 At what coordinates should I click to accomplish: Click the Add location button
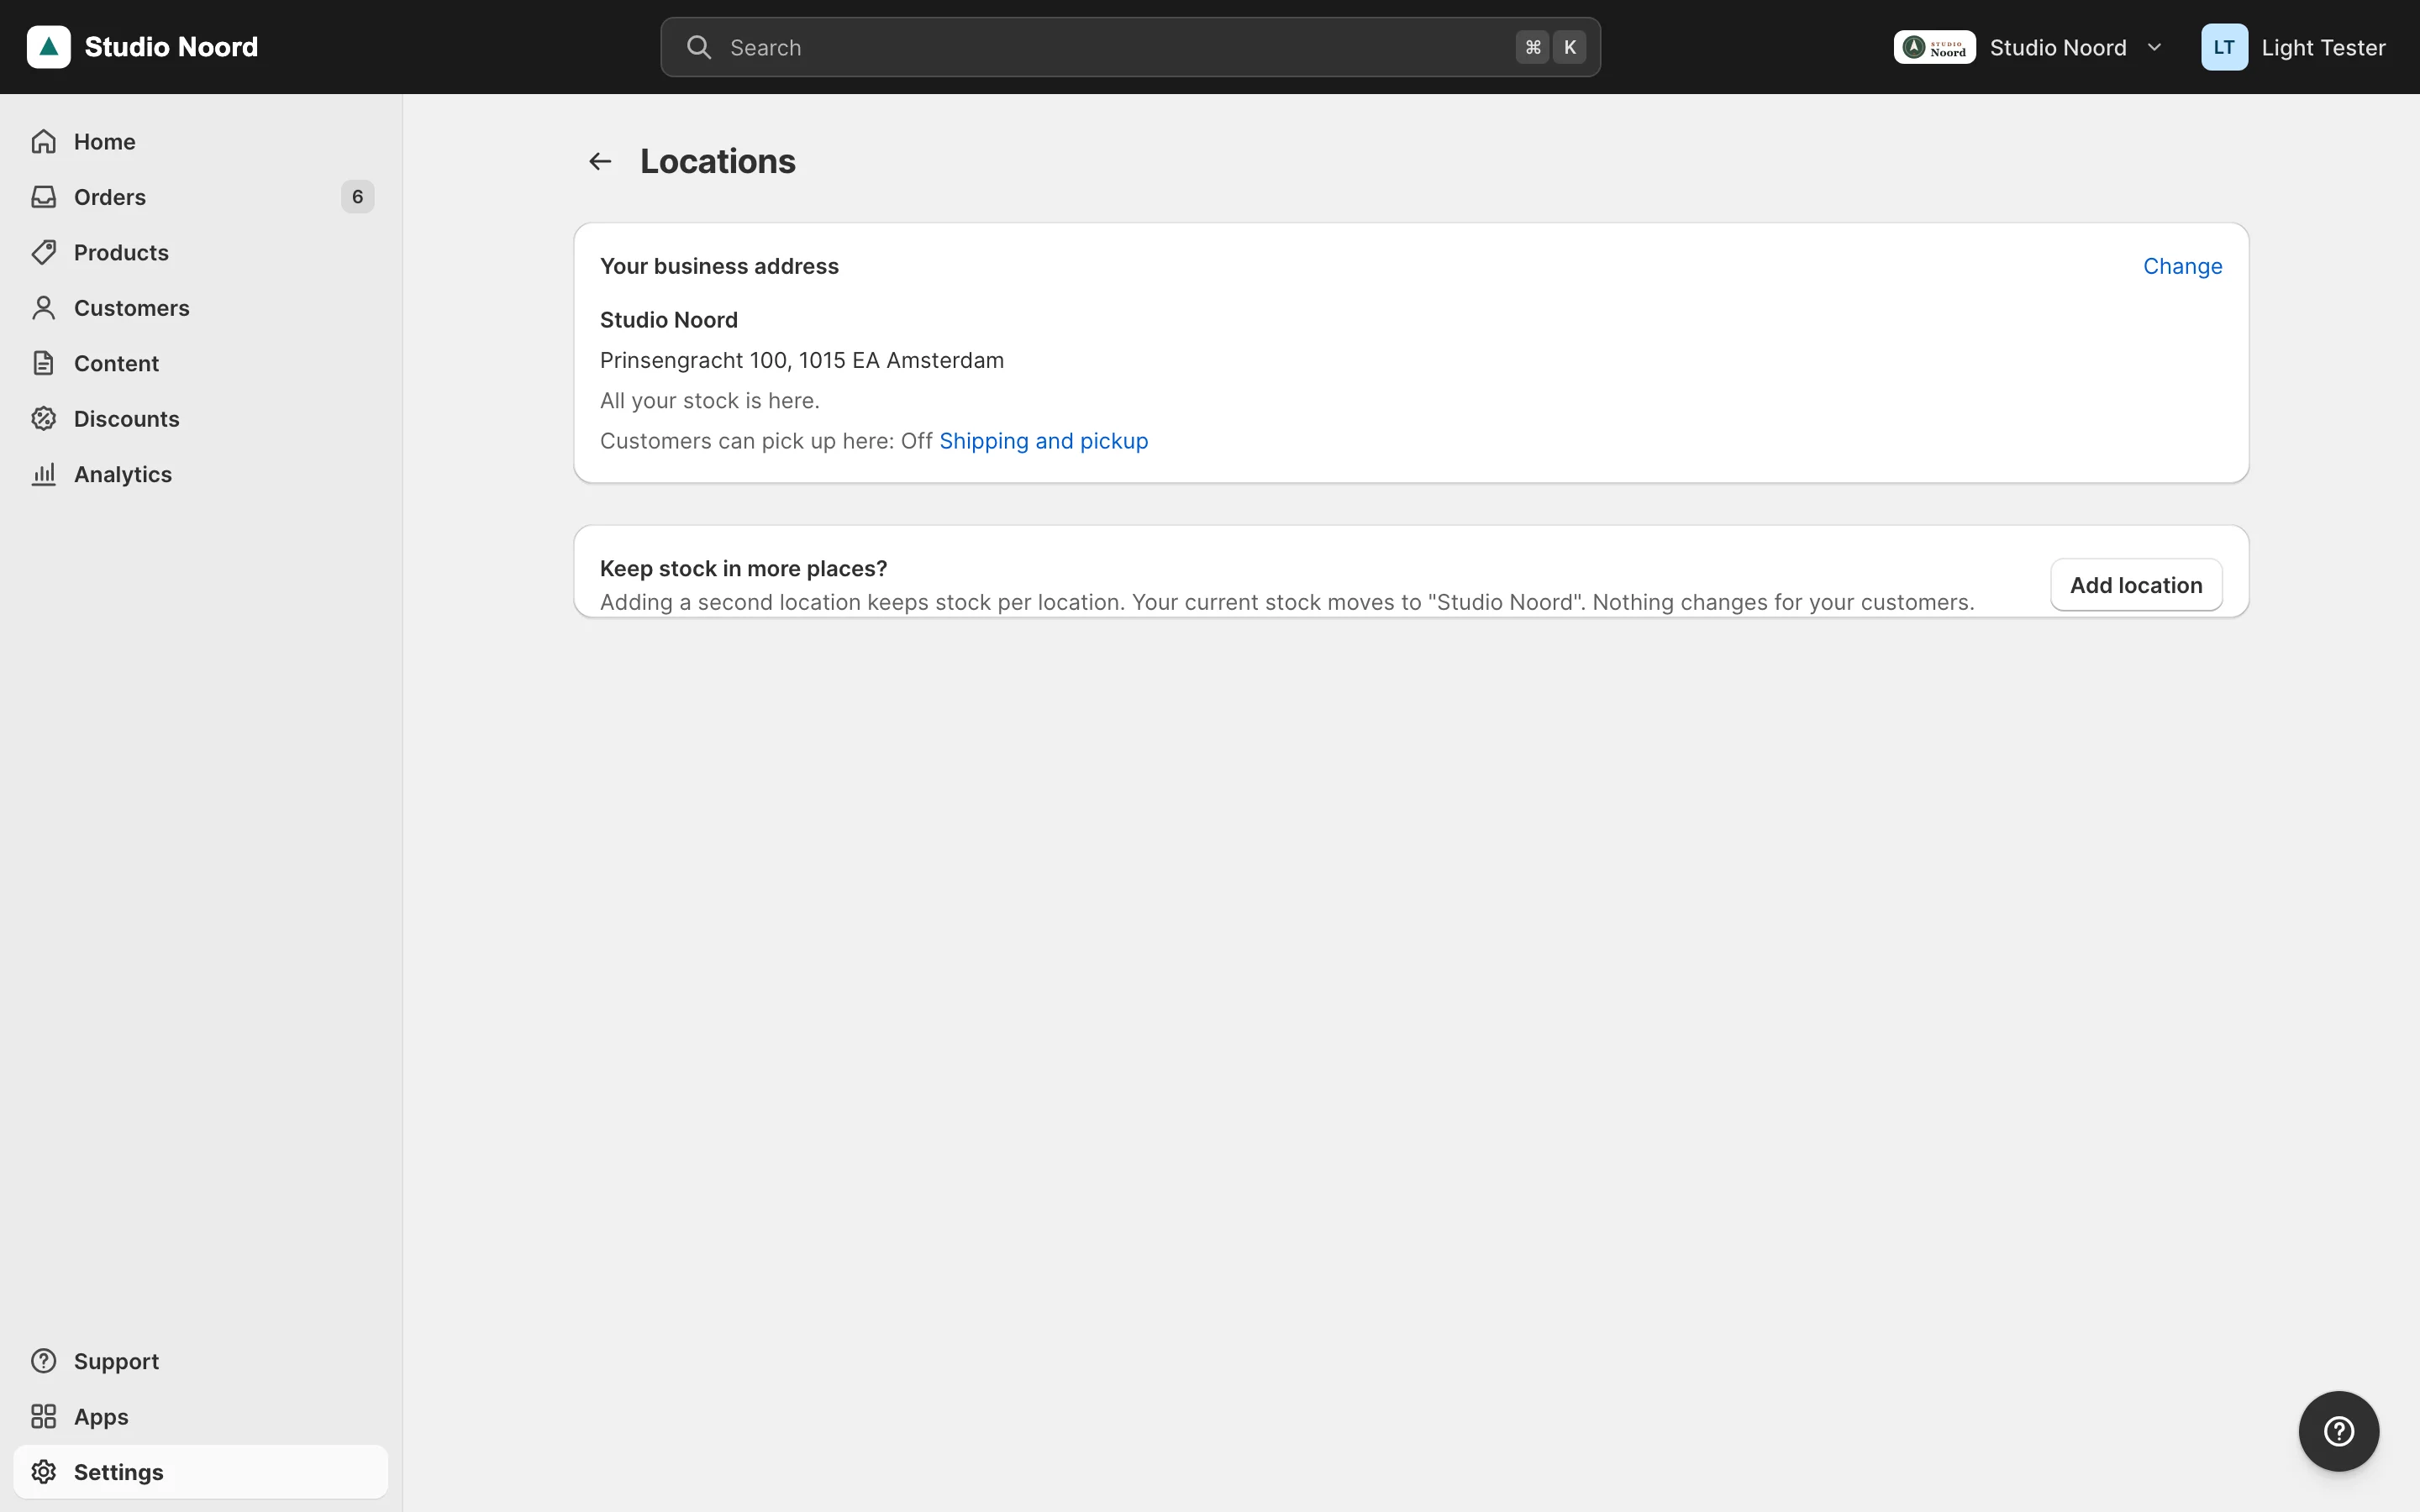coord(2136,585)
